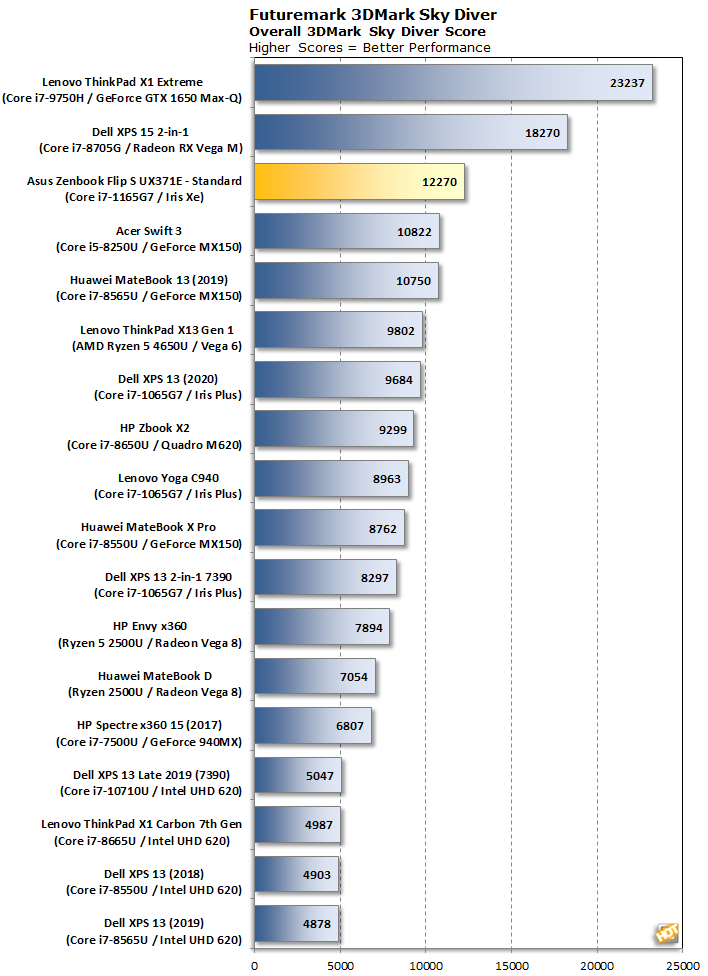Click the score value 4878
The height and width of the screenshot is (976, 708).
pyautogui.click(x=316, y=924)
